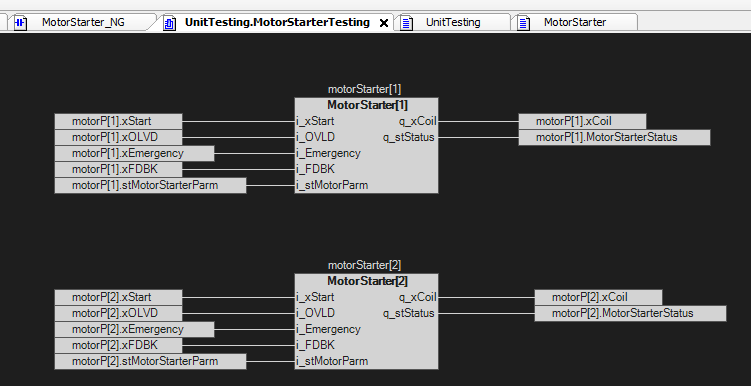The height and width of the screenshot is (386, 751).
Task: Select the MotorStarter[1] function block header
Action: (x=367, y=105)
